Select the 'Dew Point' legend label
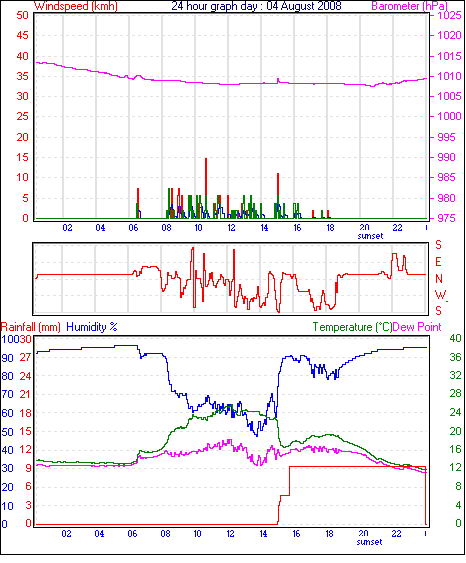Image resolution: width=466 pixels, height=563 pixels. click(x=417, y=327)
